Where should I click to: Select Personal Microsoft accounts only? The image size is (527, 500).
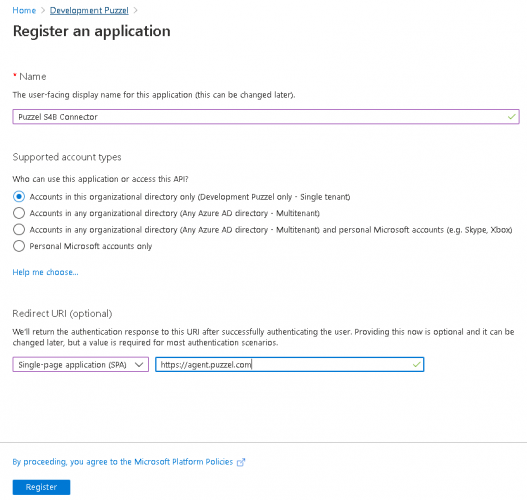pos(19,246)
